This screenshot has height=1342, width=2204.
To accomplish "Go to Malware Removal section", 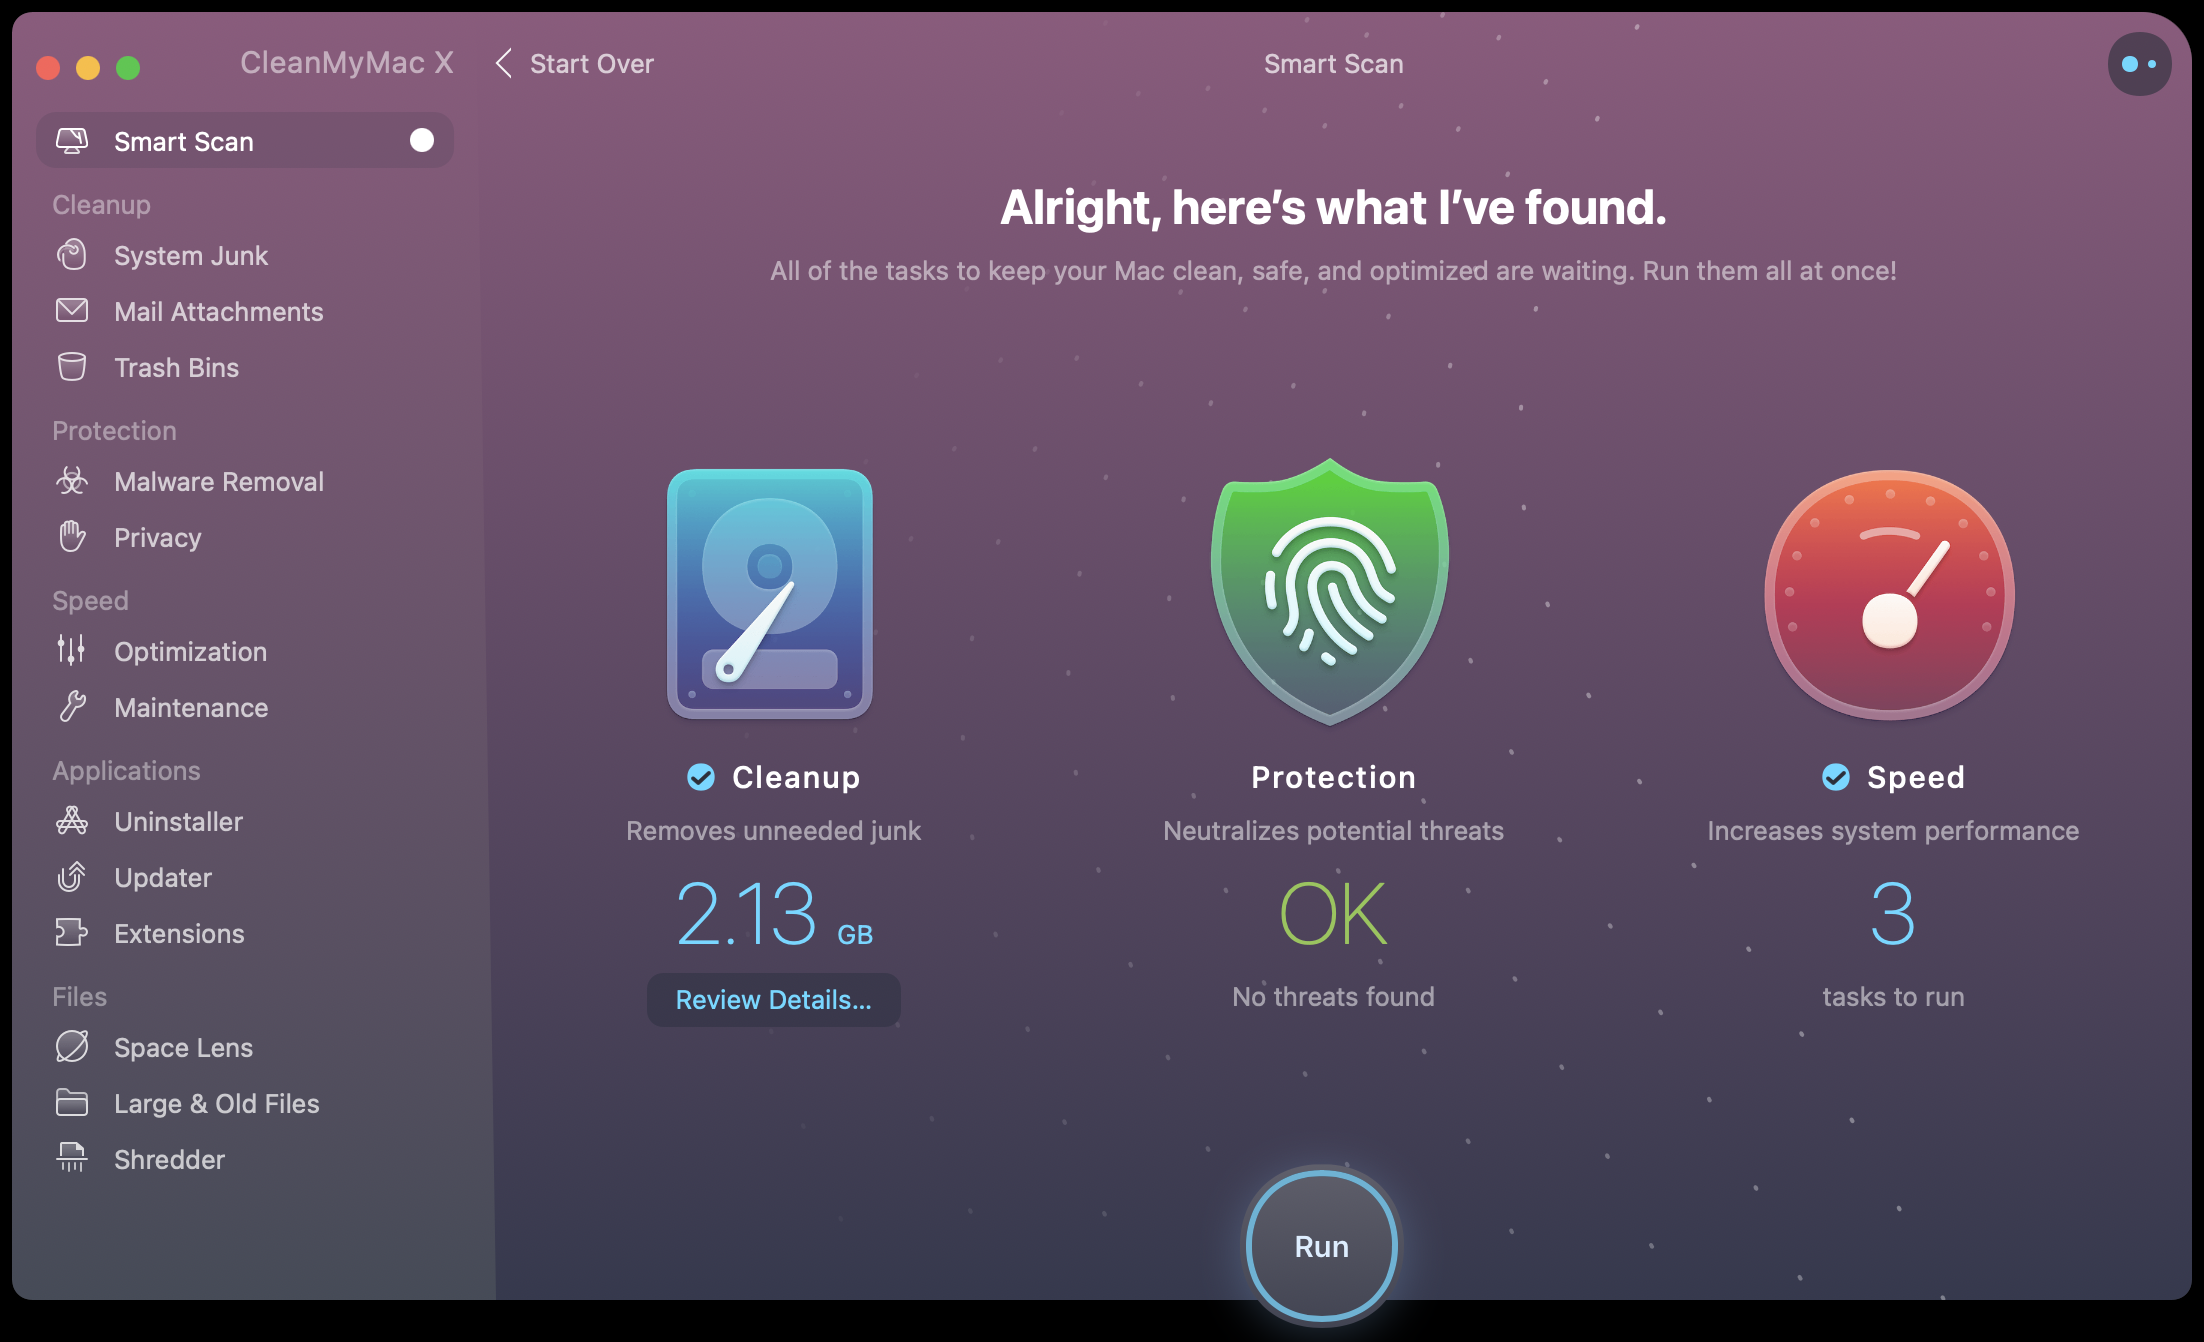I will click(x=245, y=481).
